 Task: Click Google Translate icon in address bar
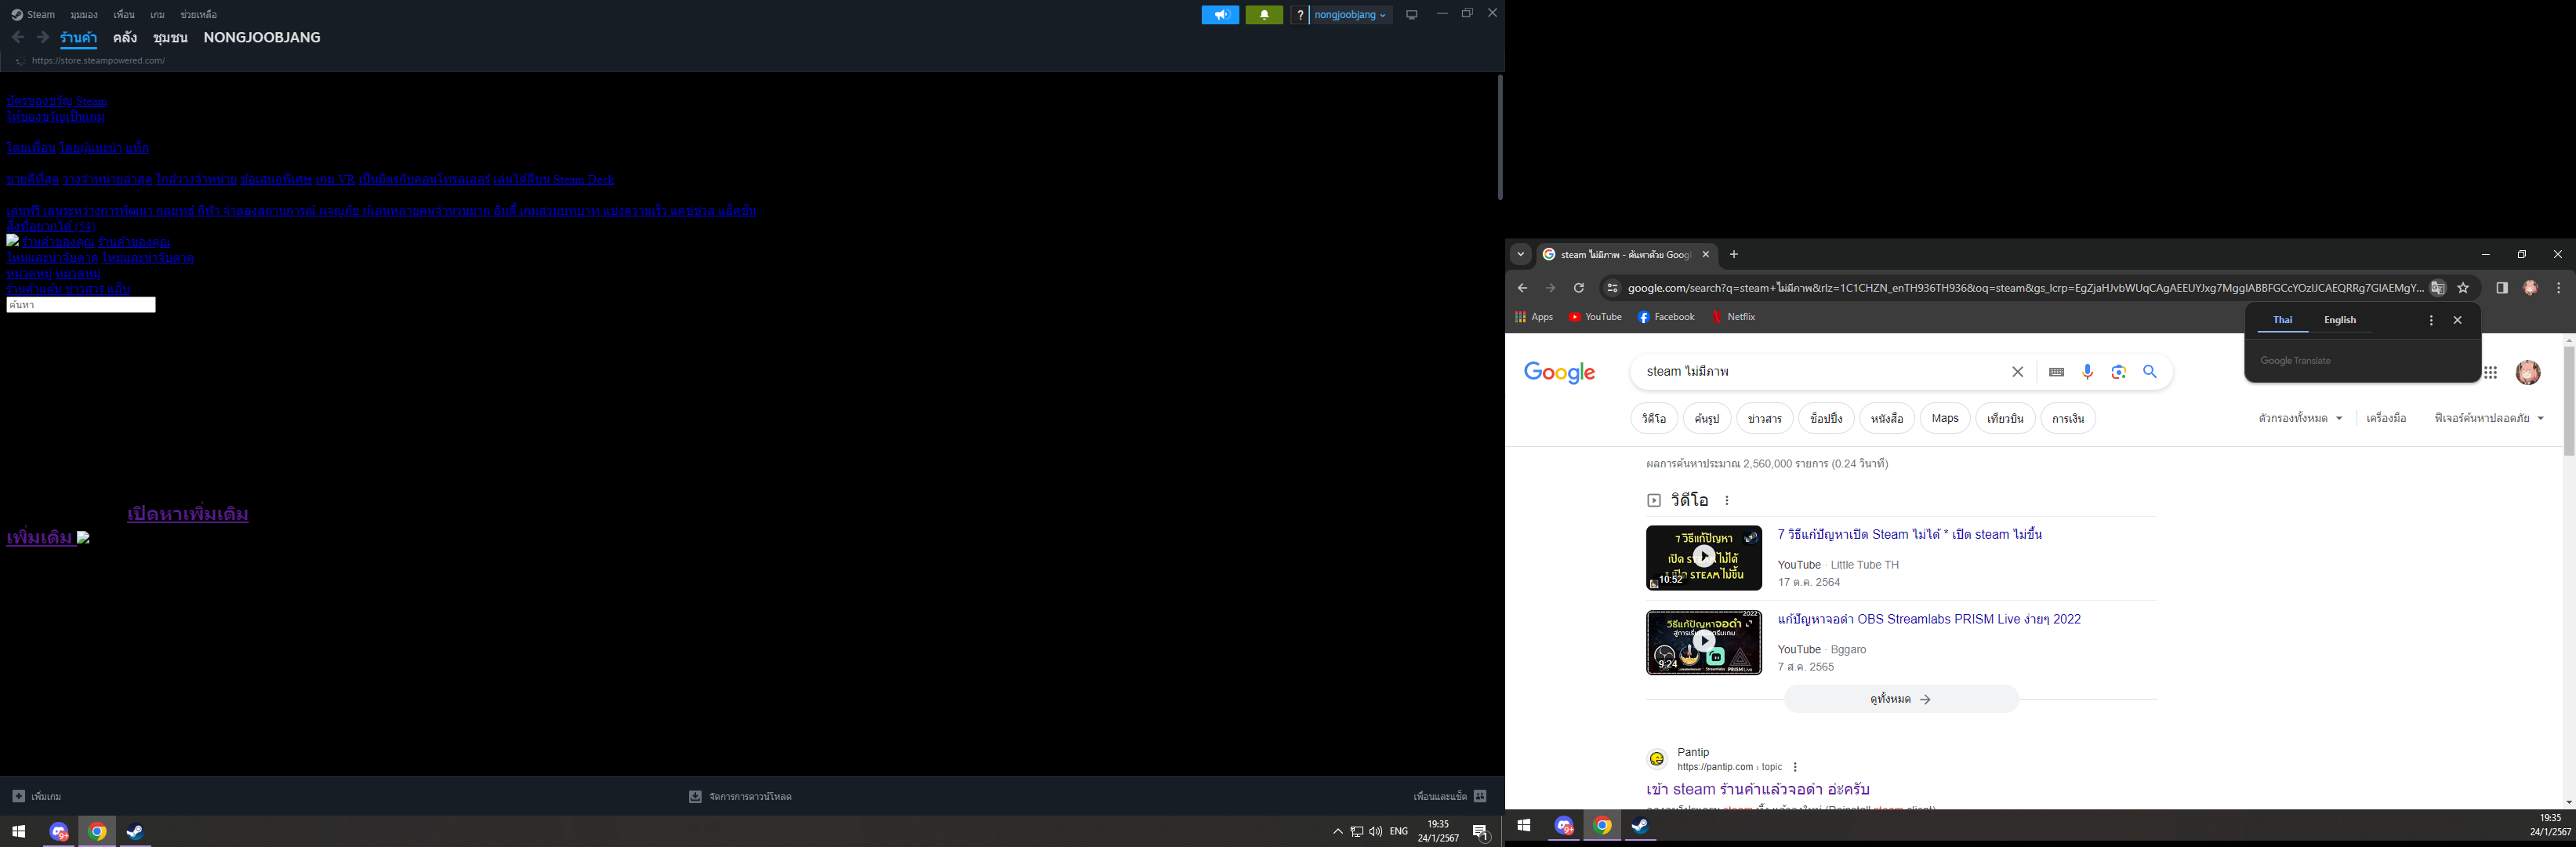pos(2438,288)
